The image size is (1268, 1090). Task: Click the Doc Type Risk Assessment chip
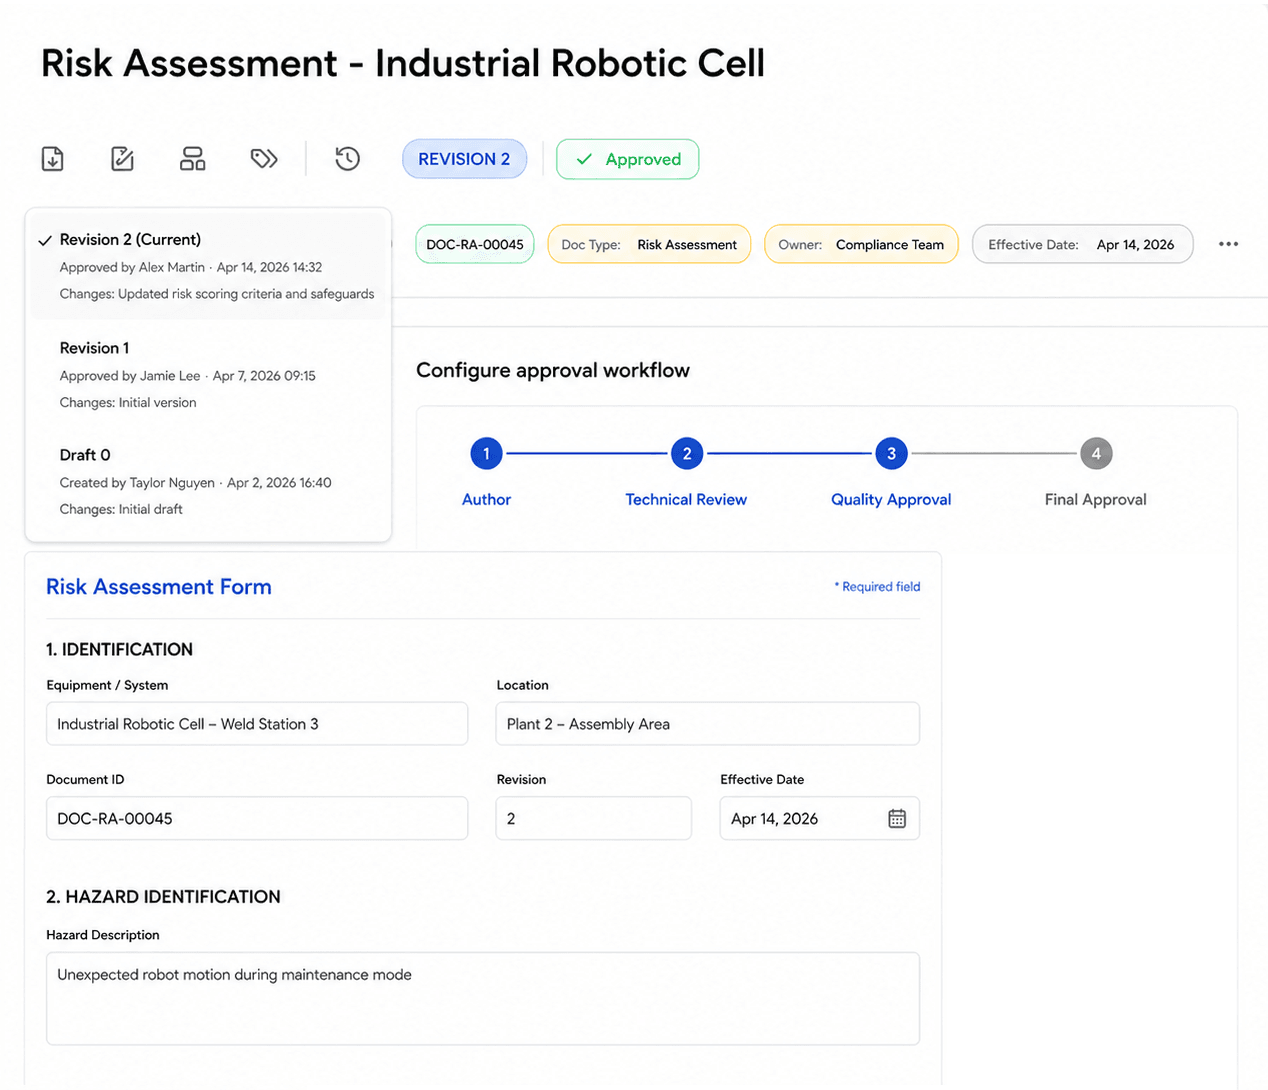tap(649, 244)
